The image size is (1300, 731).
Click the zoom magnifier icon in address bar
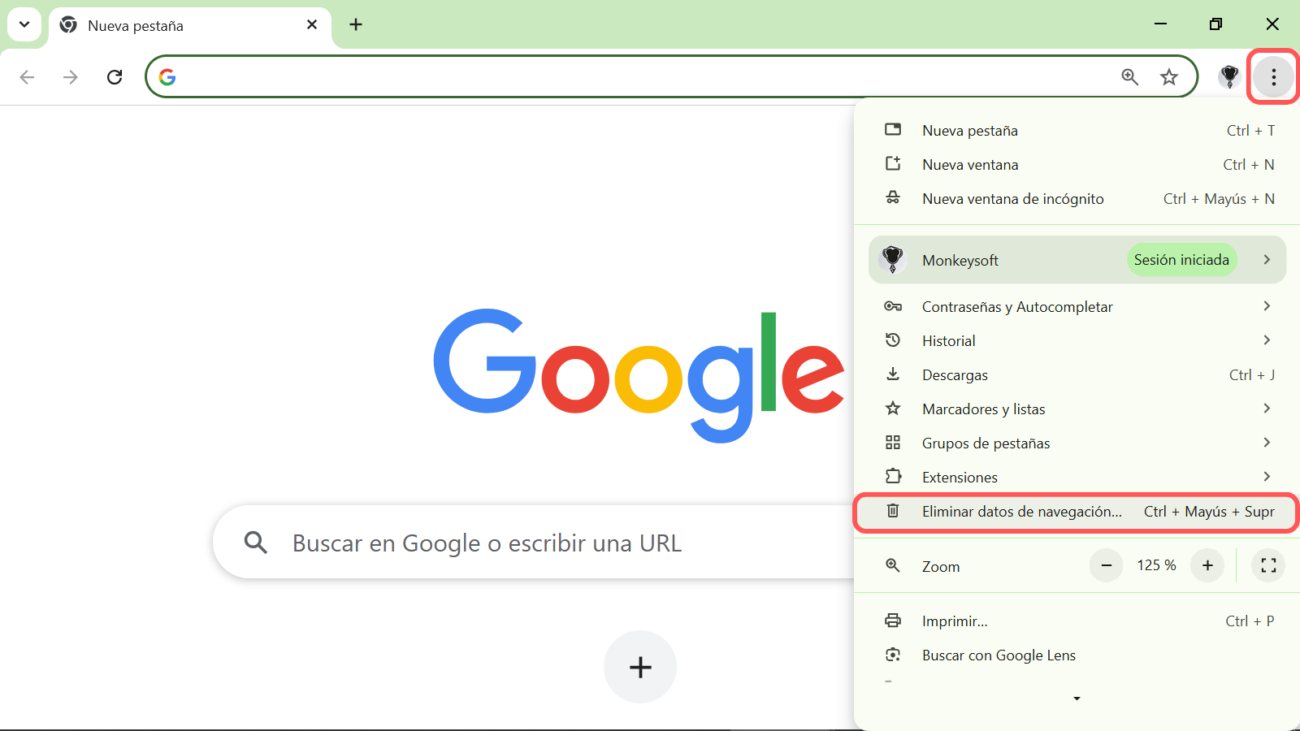1130,77
